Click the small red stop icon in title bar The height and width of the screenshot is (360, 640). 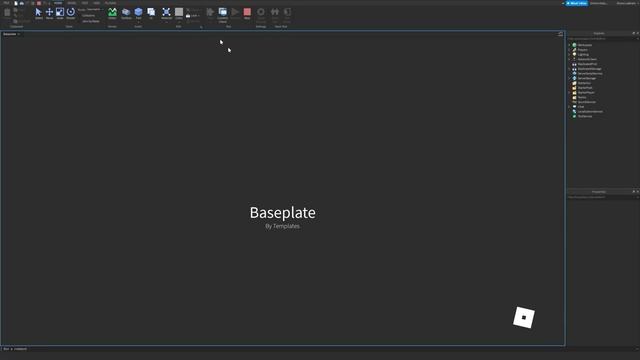39,3
